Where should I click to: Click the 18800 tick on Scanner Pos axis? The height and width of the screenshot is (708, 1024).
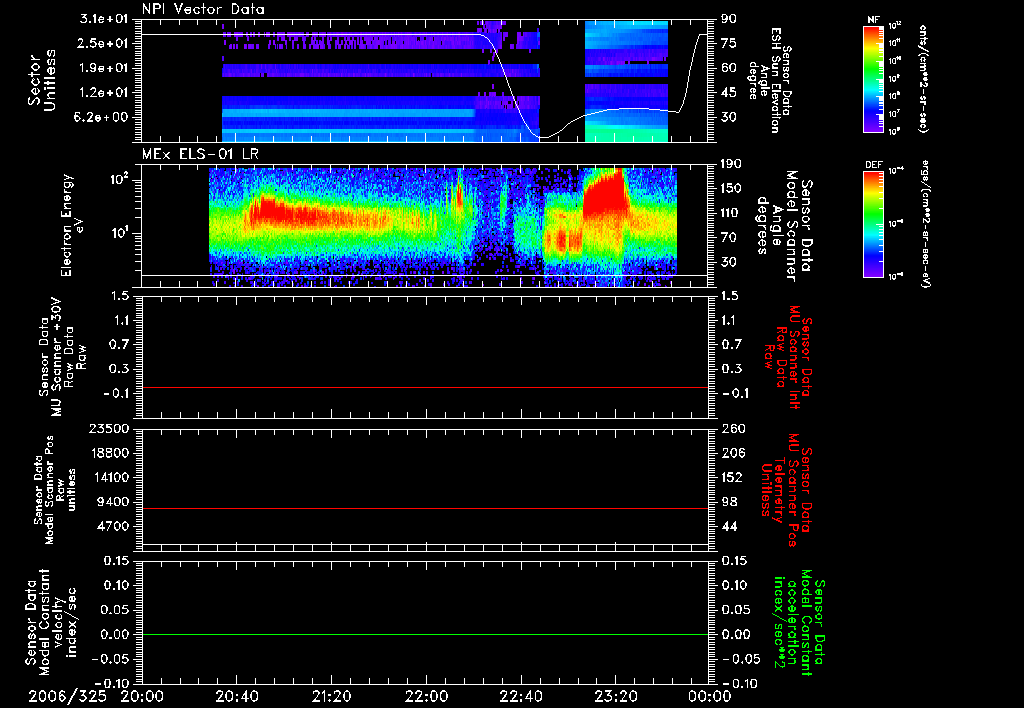coord(108,453)
